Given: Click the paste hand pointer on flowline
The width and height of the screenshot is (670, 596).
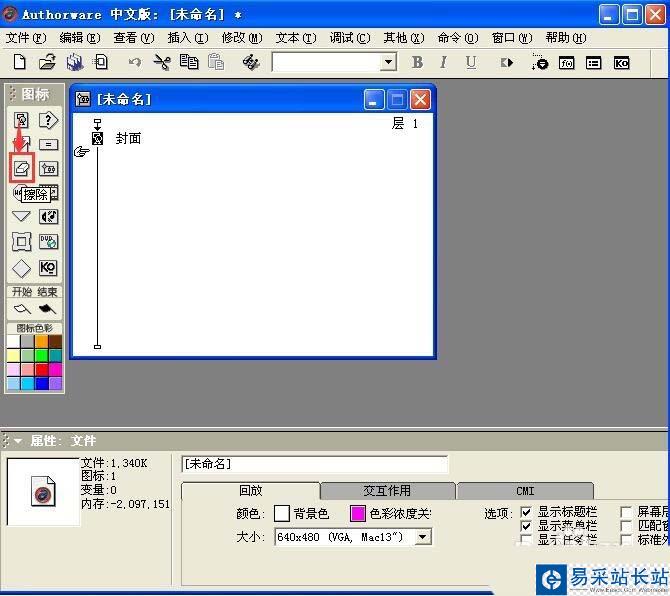Looking at the screenshot, I should tap(81, 151).
